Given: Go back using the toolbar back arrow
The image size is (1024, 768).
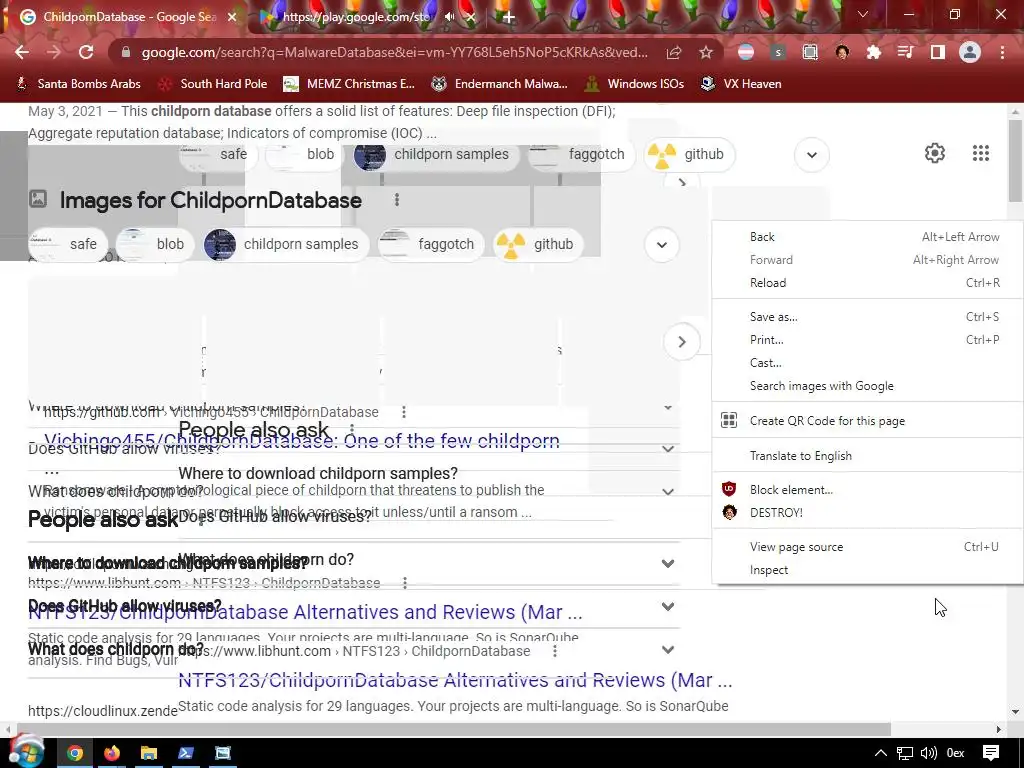Looking at the screenshot, I should [x=22, y=52].
